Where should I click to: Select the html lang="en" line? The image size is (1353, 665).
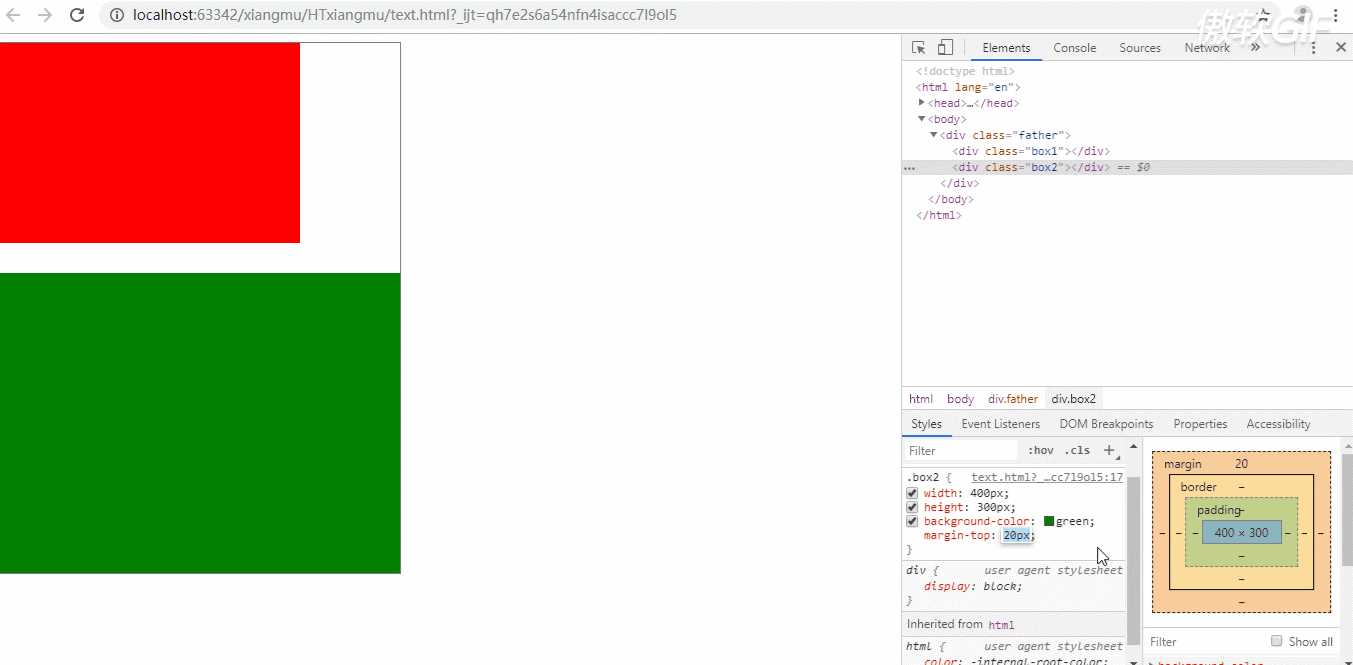(968, 87)
